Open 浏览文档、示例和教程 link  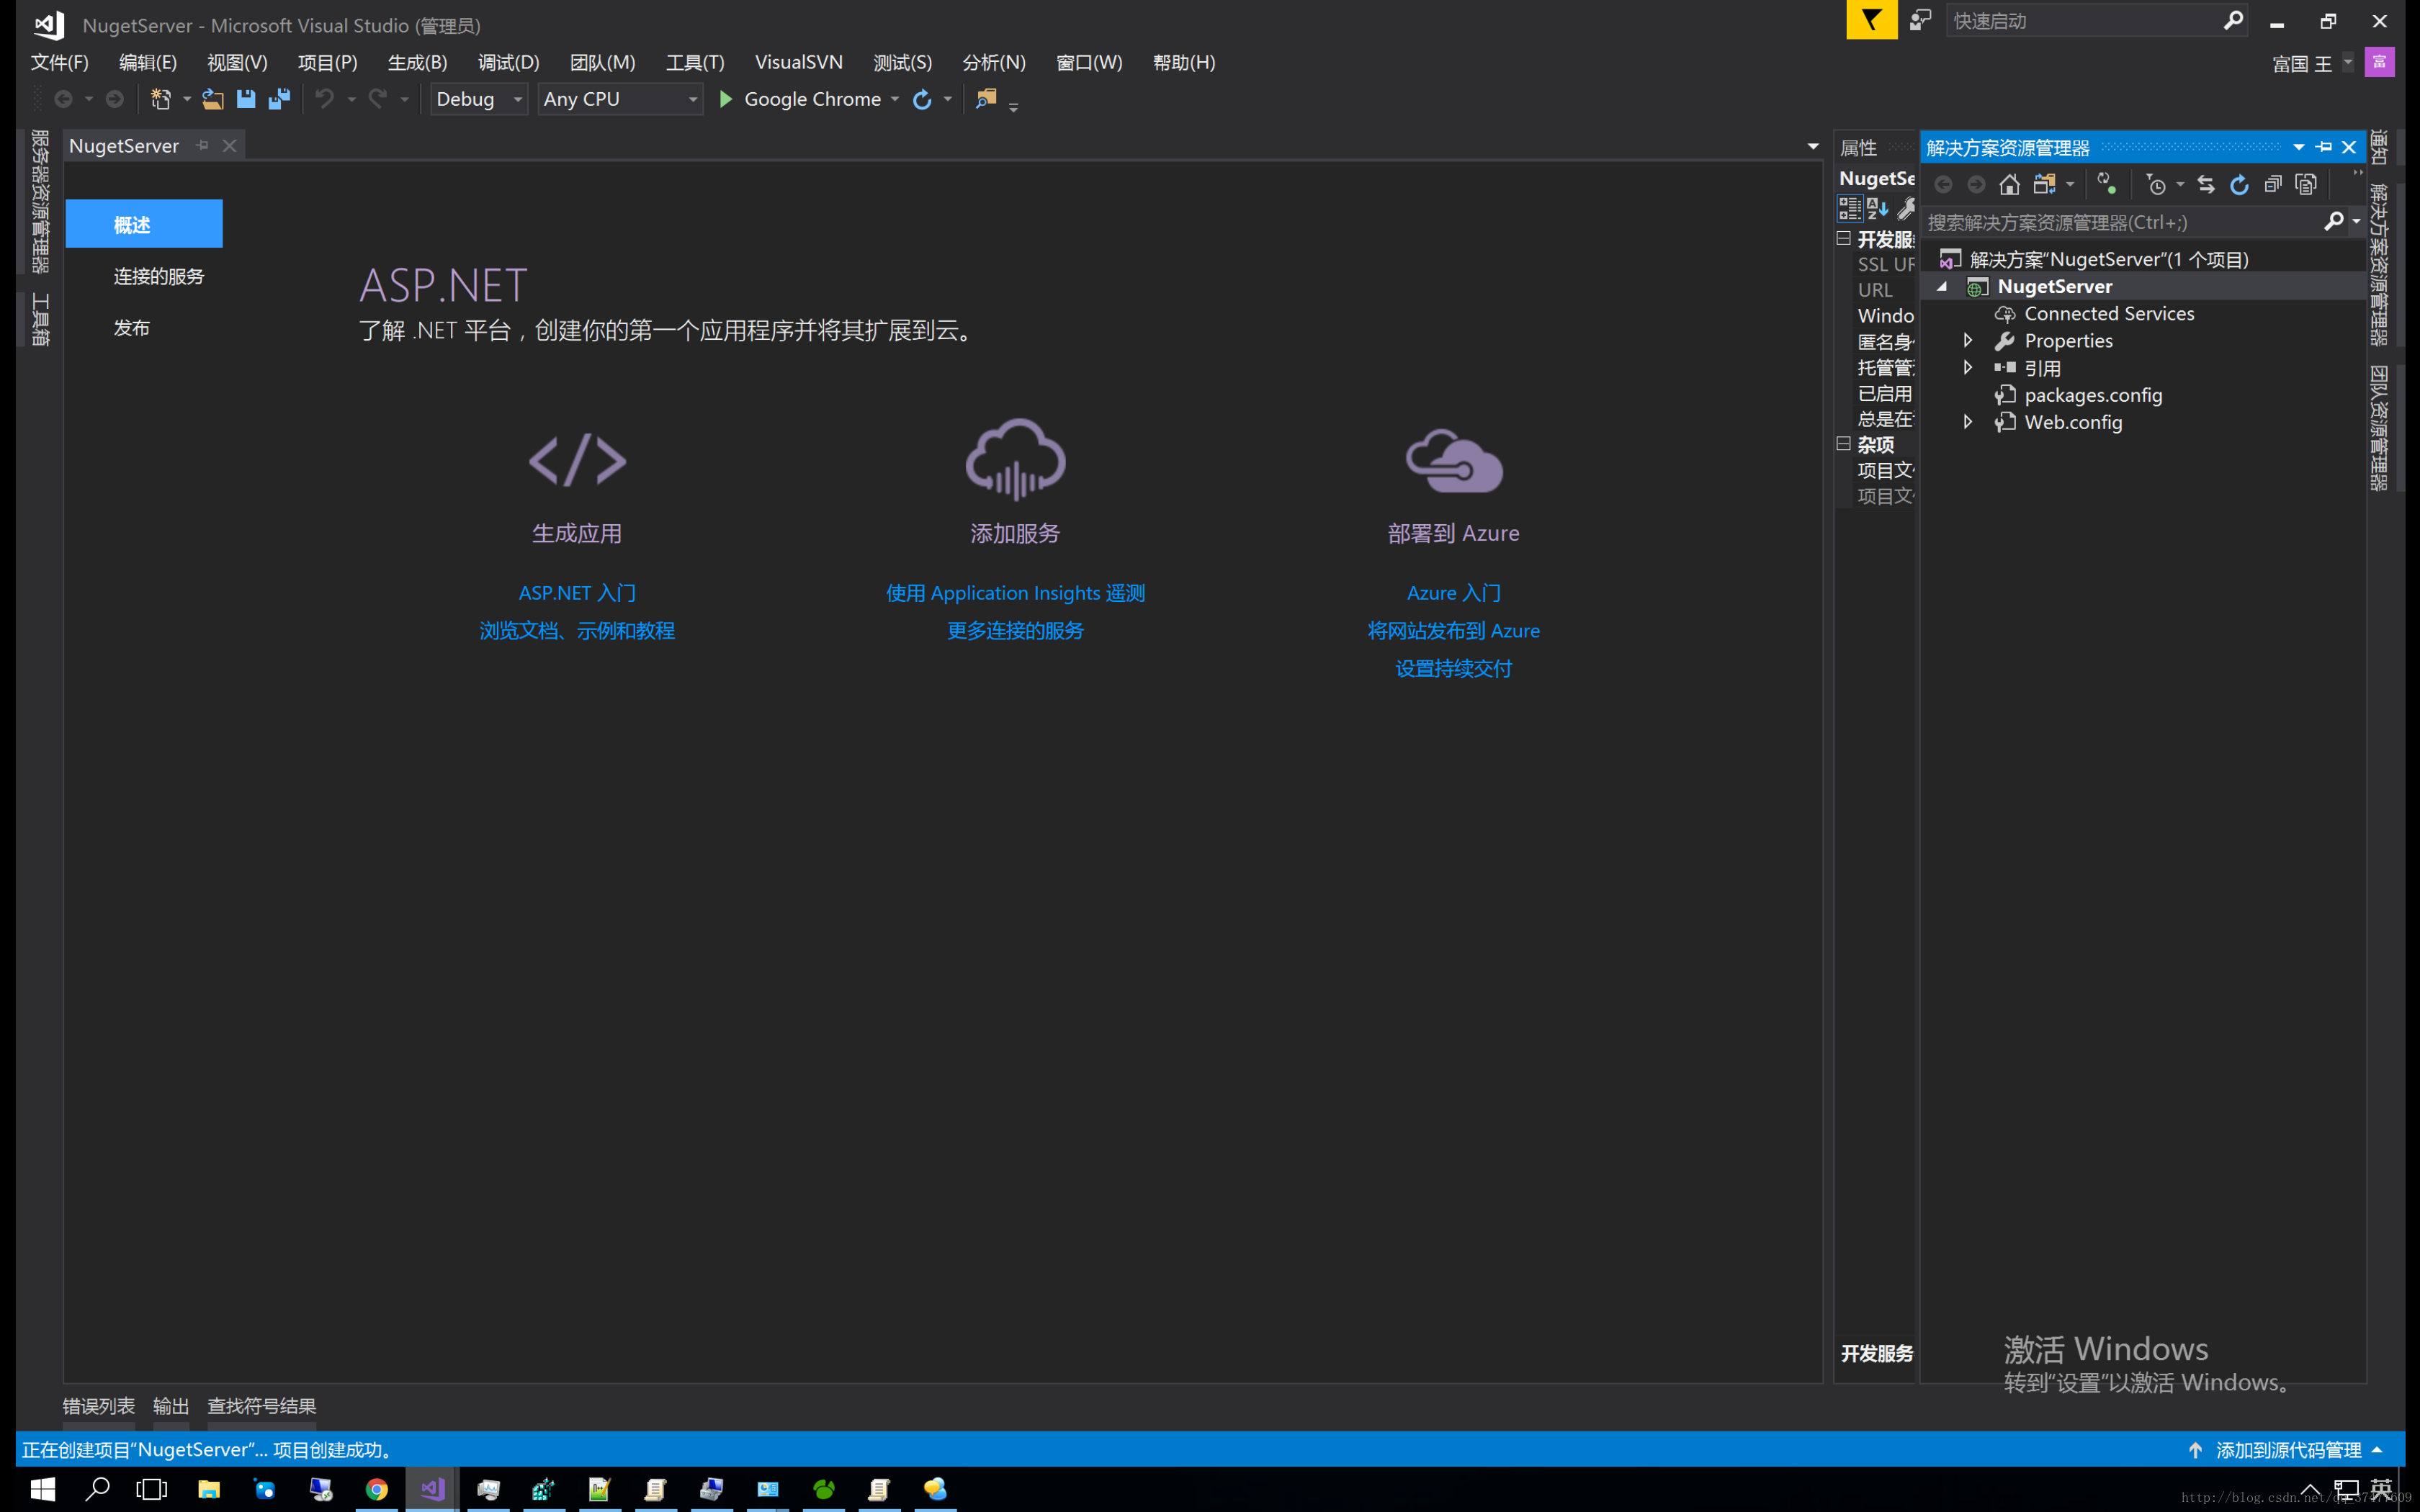click(577, 630)
